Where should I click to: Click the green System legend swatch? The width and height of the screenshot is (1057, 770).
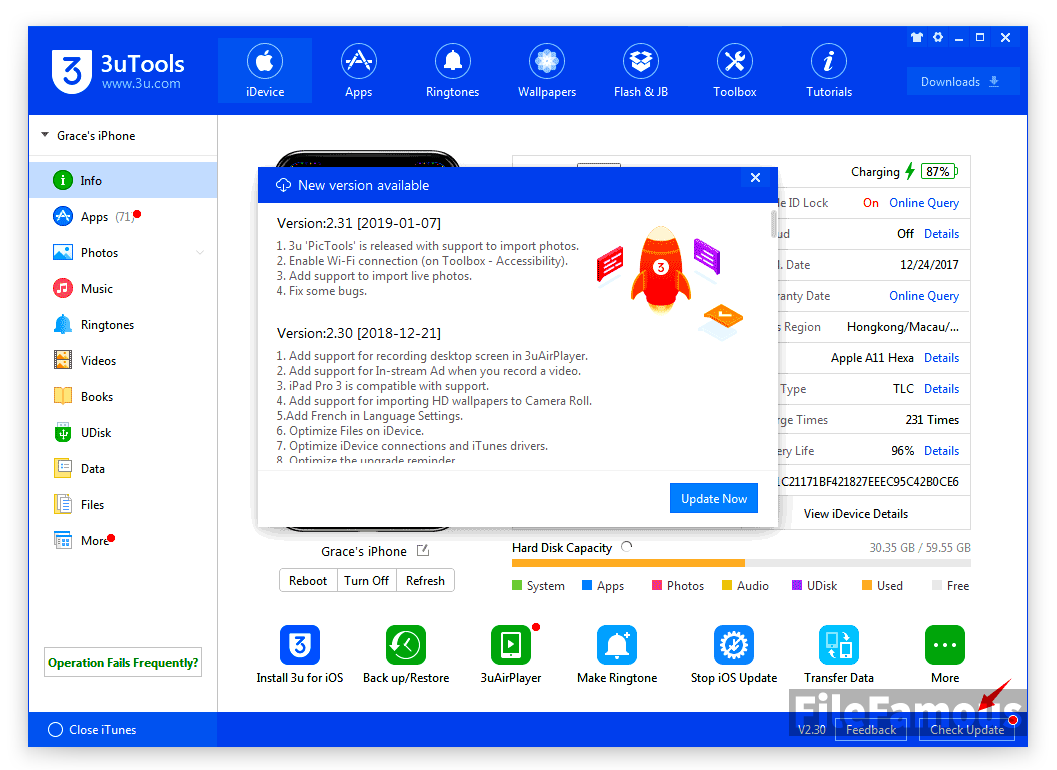[x=517, y=585]
